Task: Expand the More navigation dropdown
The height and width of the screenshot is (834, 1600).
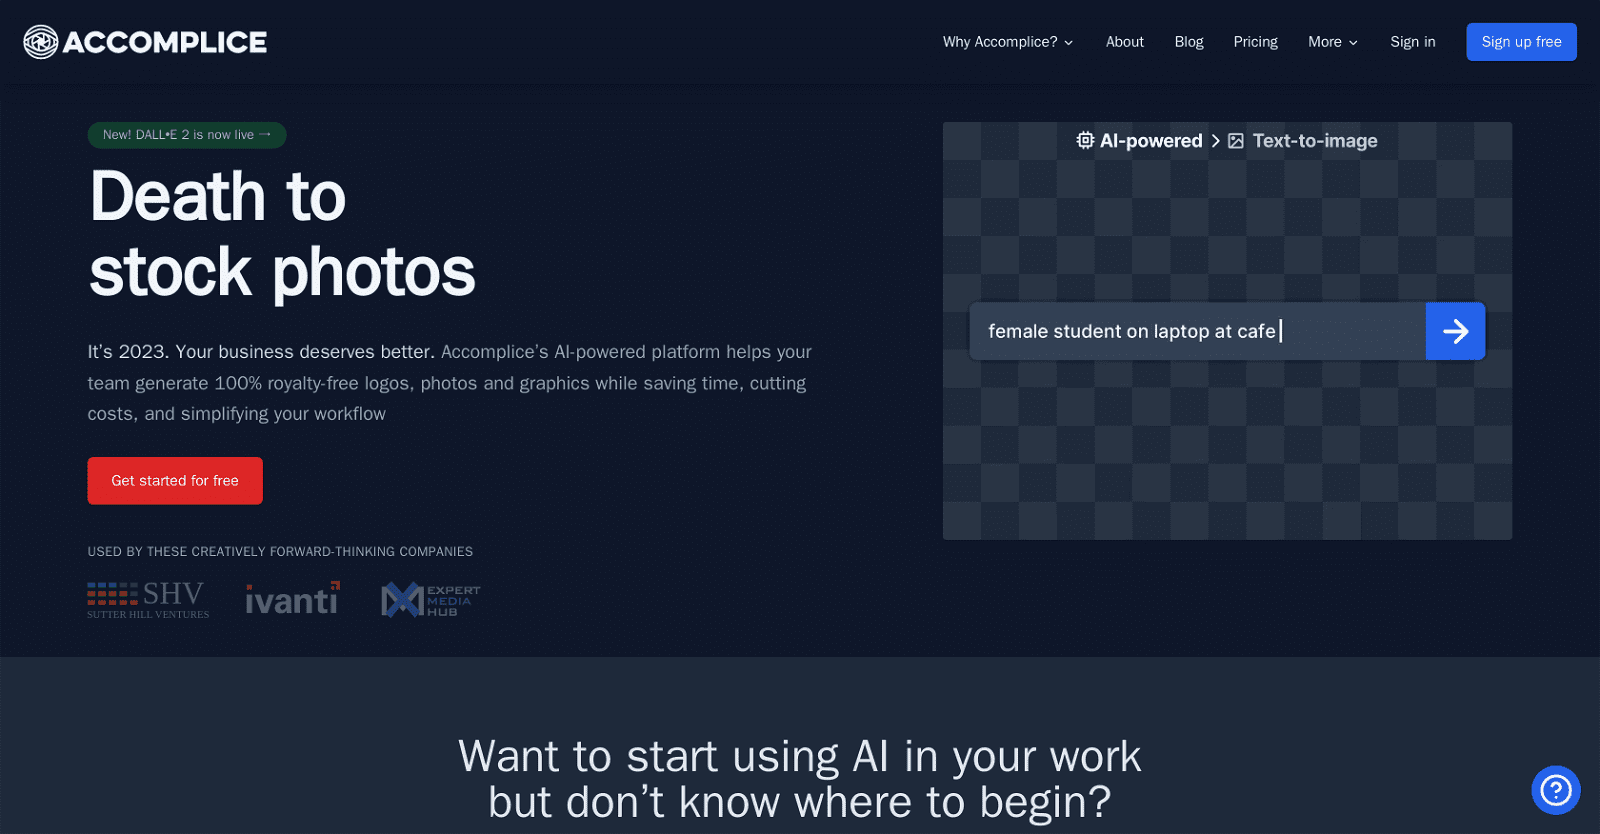Action: coord(1332,42)
